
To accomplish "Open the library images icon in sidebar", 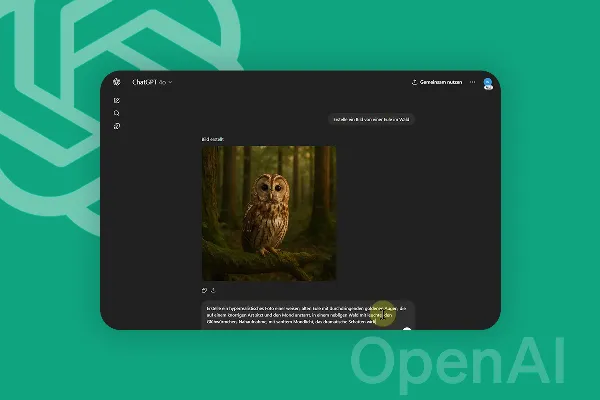I will 117,126.
